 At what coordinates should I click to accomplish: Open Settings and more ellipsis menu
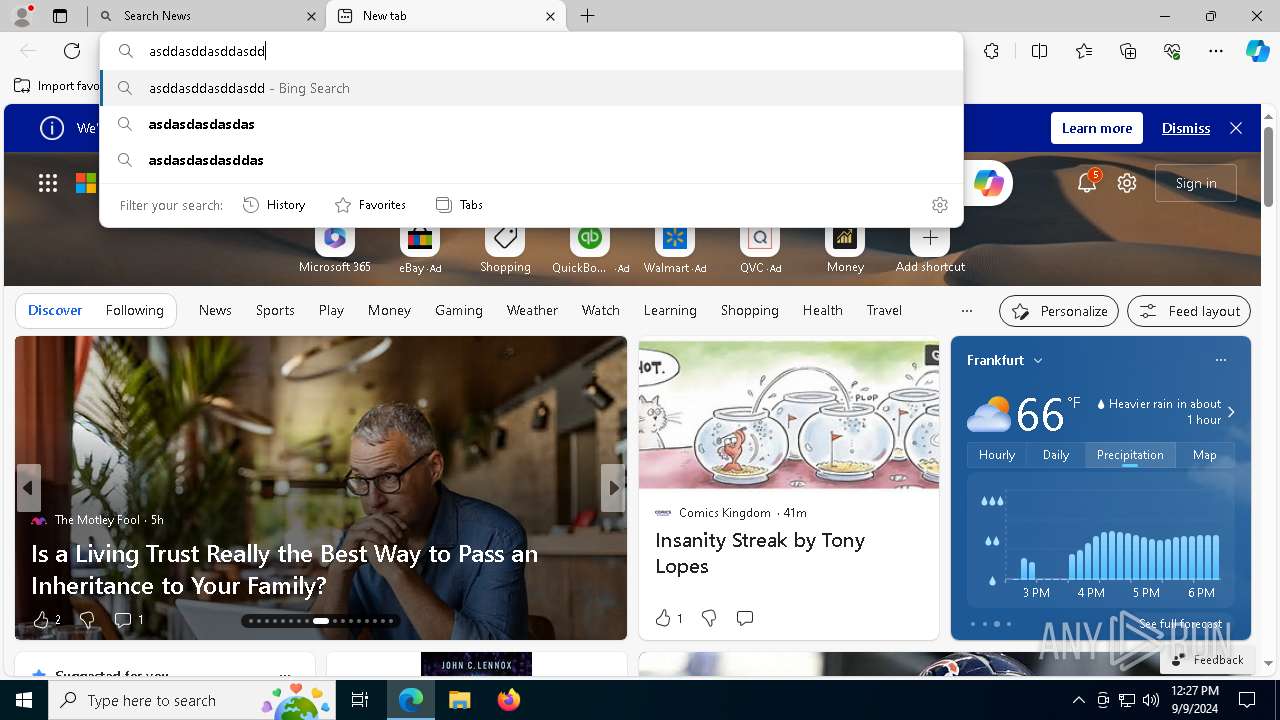tap(1216, 51)
